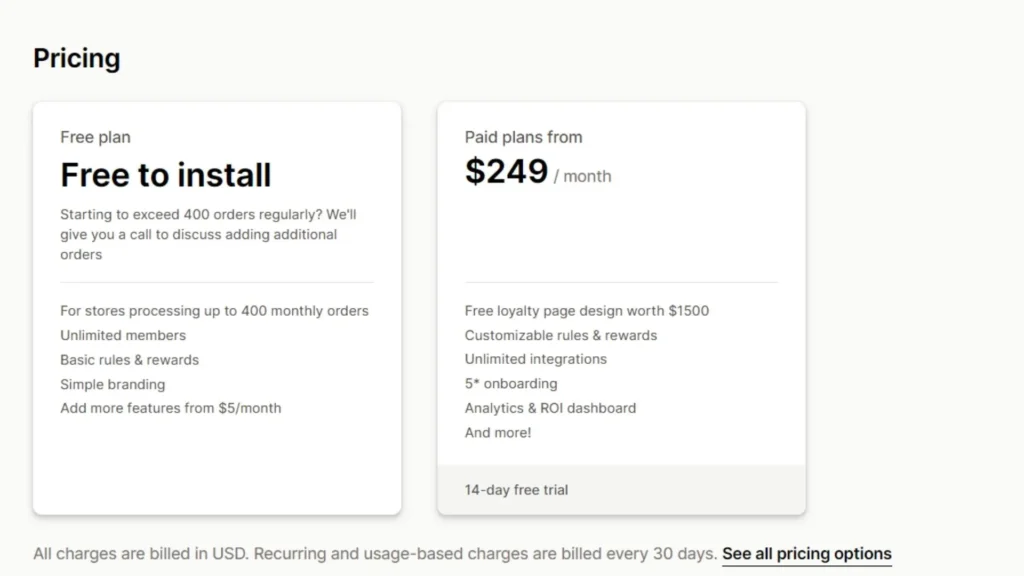The height and width of the screenshot is (576, 1024).
Task: Click 'Free loyalty page design worth $1500'
Action: pyautogui.click(x=587, y=311)
